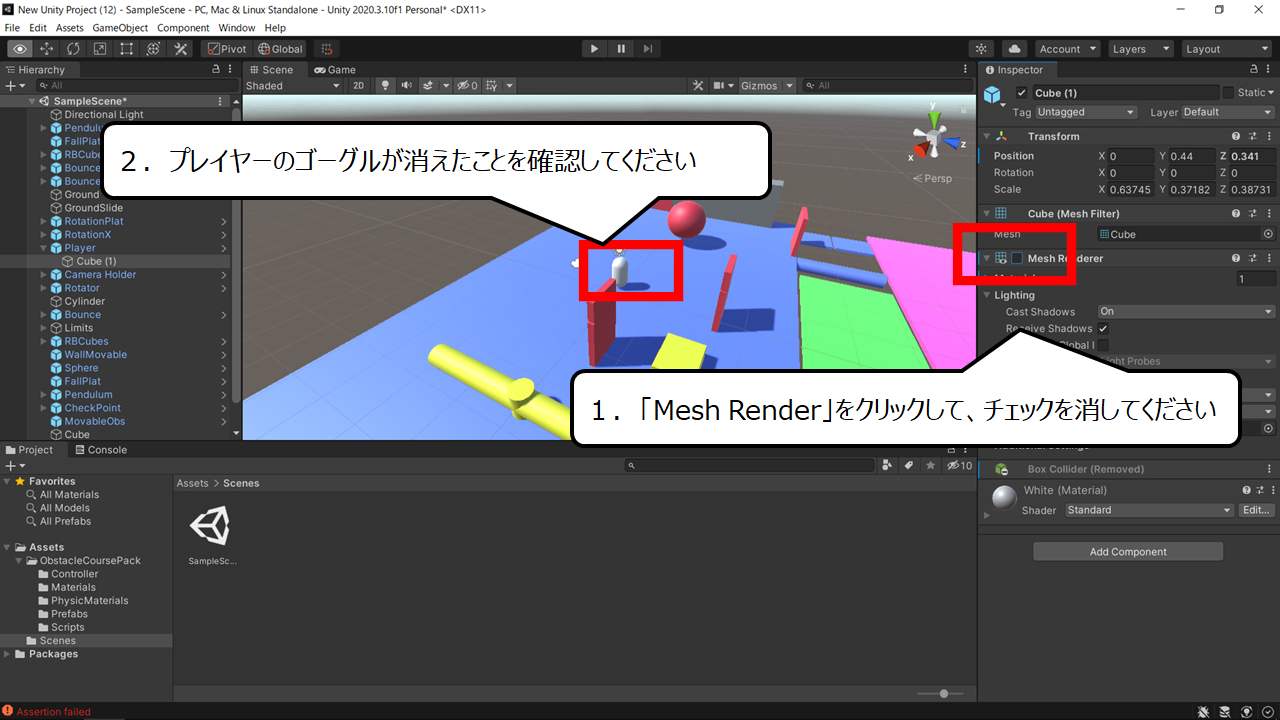Open the debug mode bug icon in status bar
Viewport: 1280px width, 720px height.
(1205, 712)
